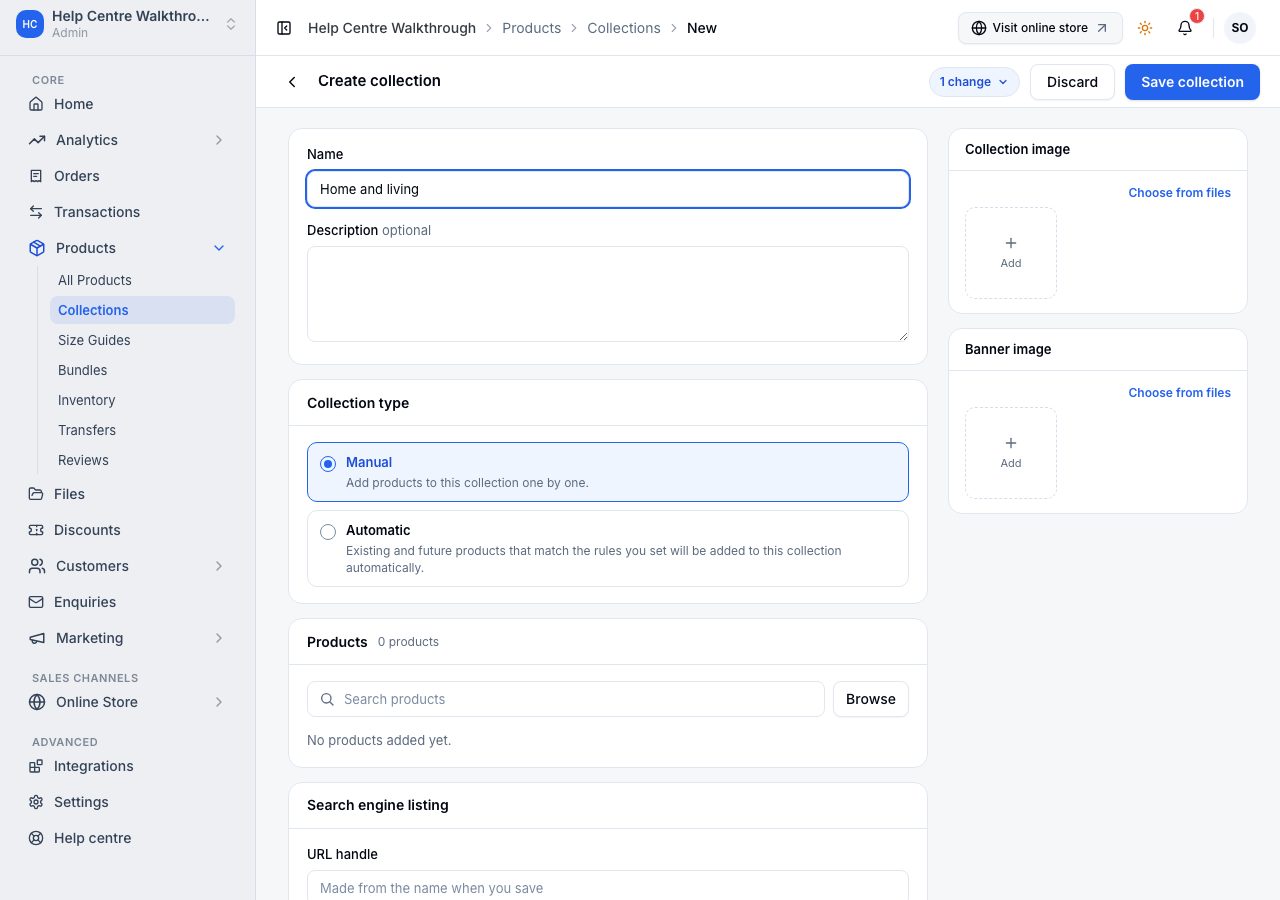The width and height of the screenshot is (1280, 900).
Task: Select the Automatic collection type
Action: (x=608, y=549)
